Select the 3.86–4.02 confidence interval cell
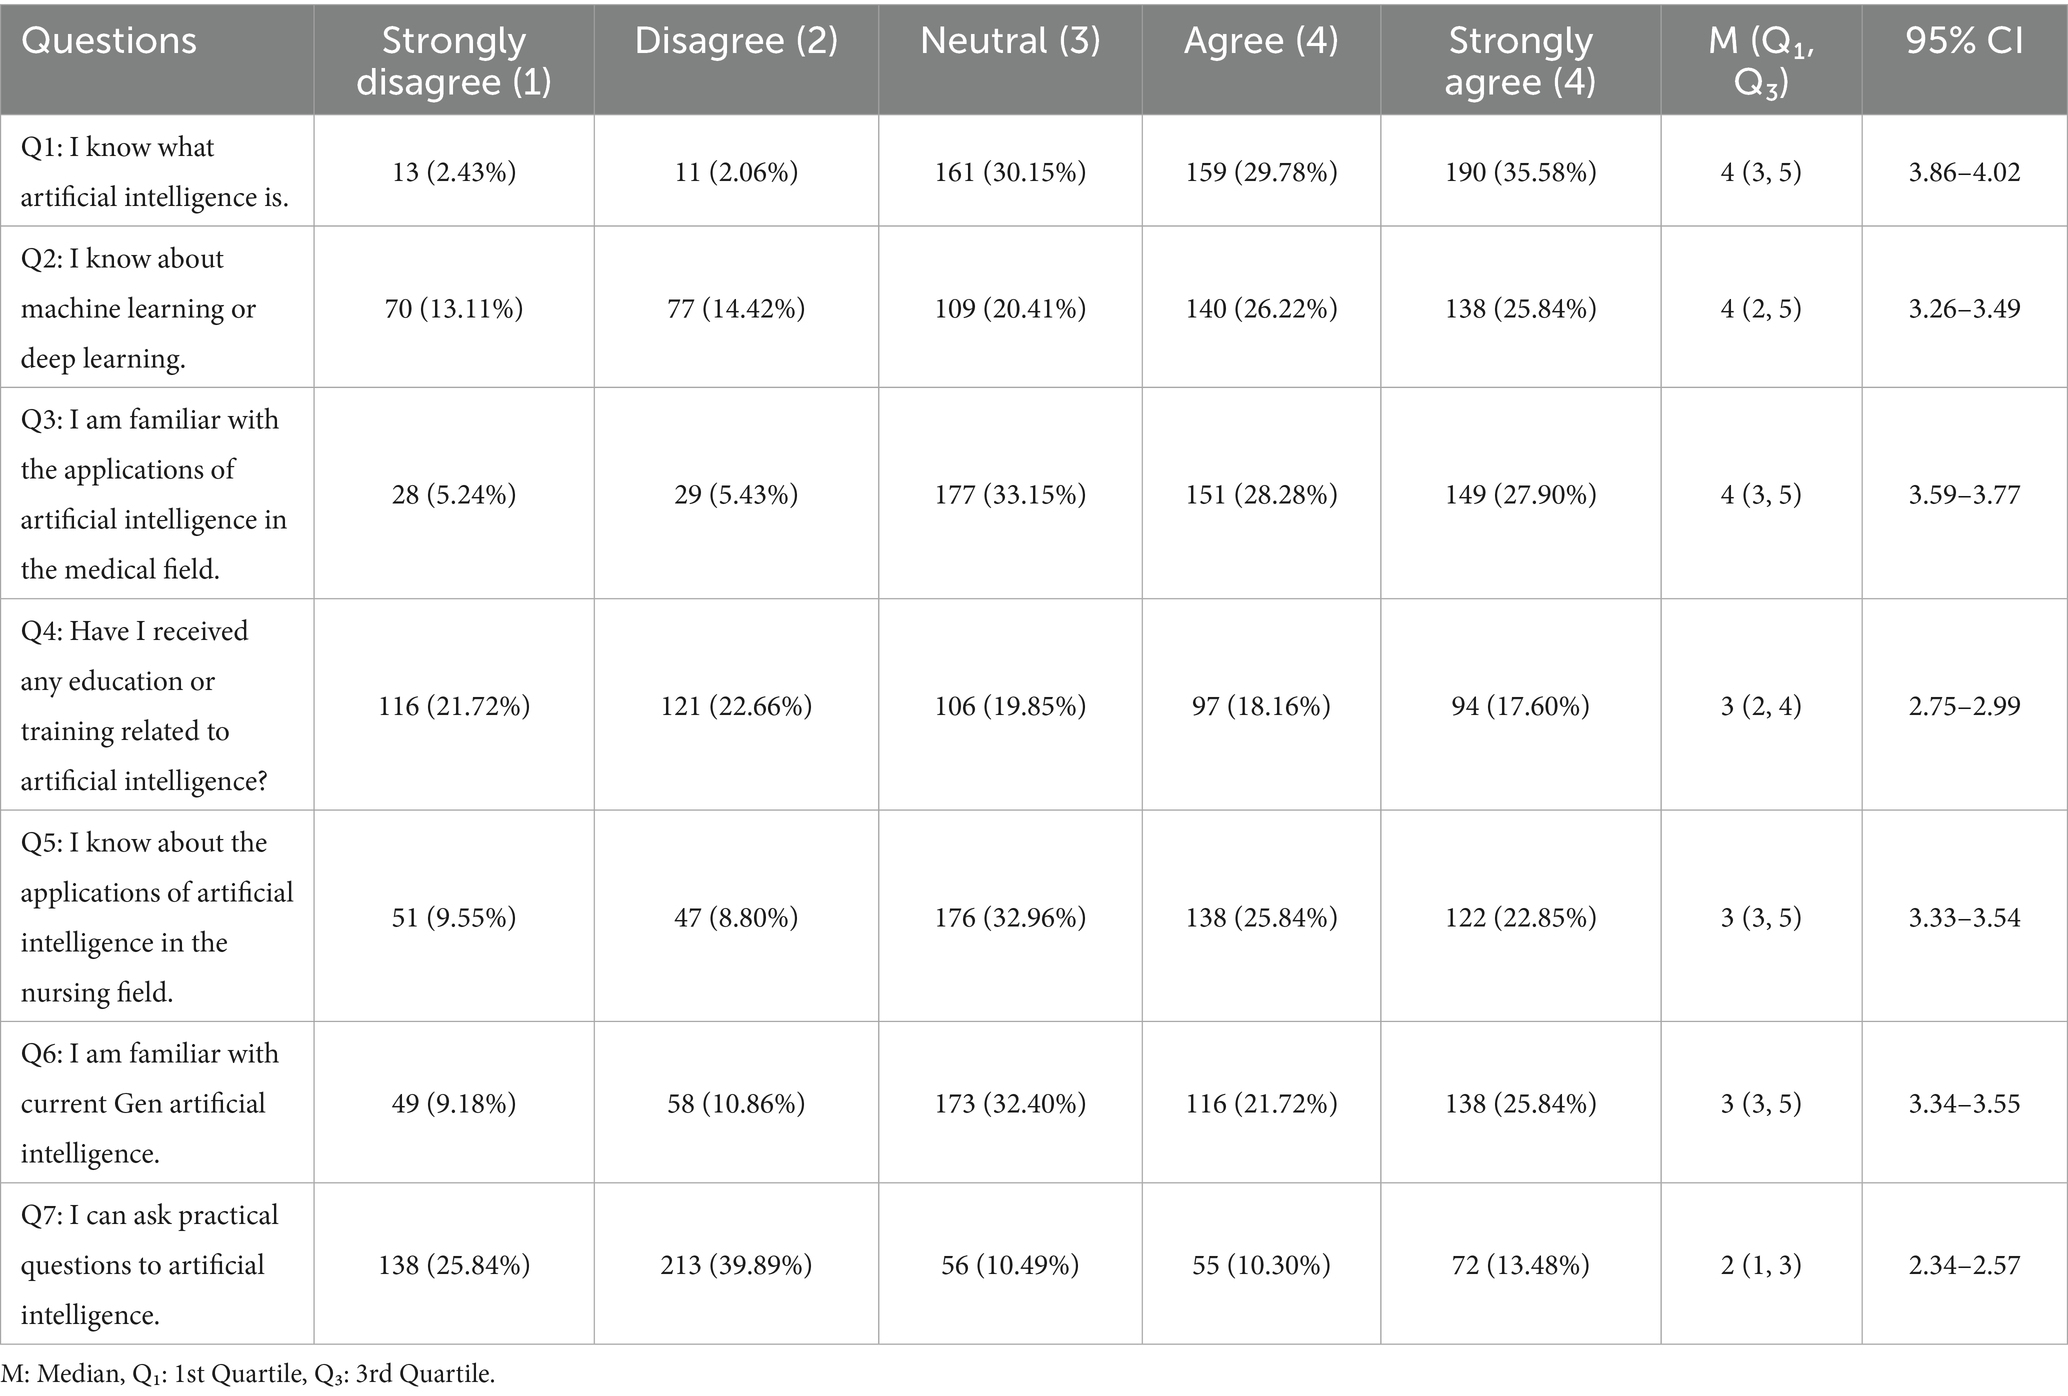Image resolution: width=2068 pixels, height=1396 pixels. pos(1964,172)
